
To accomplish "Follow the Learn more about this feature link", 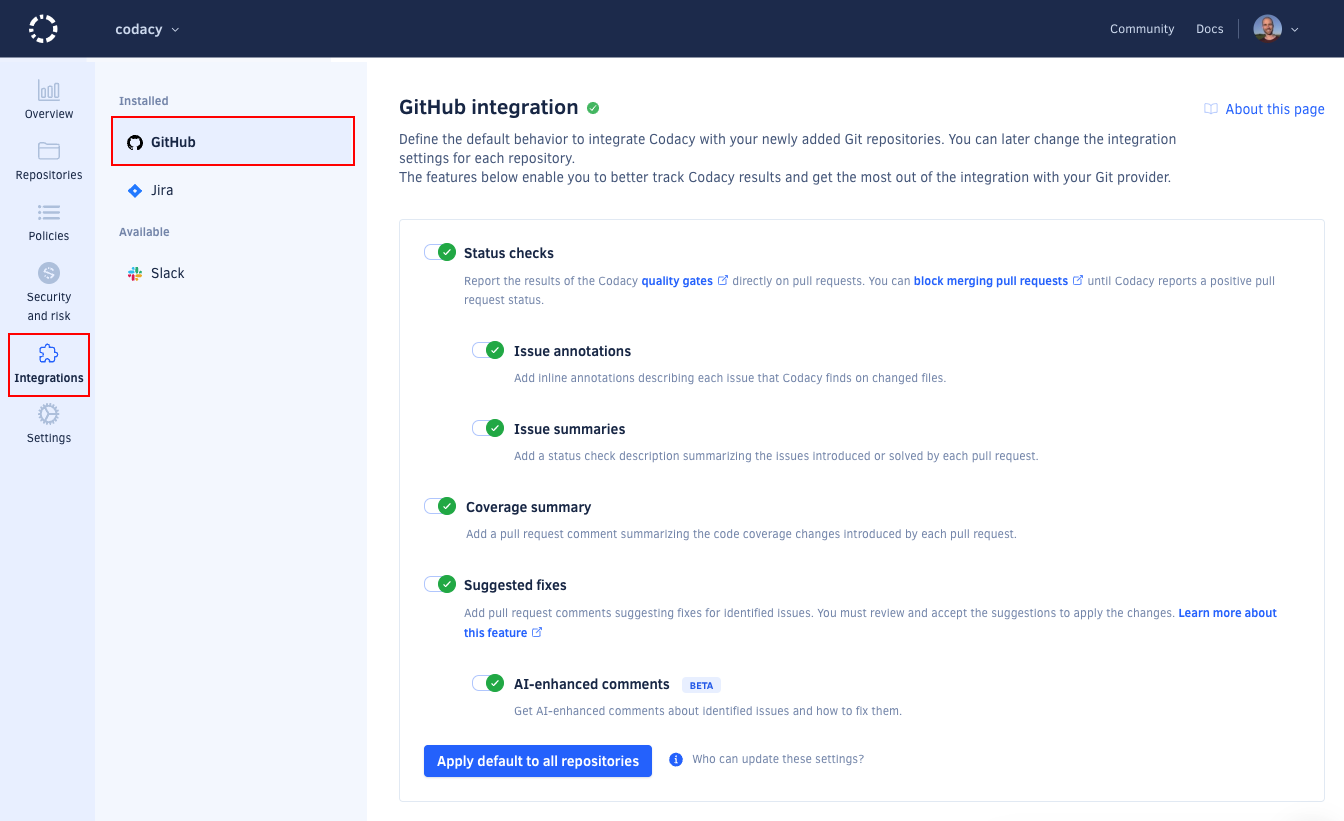I will click(x=1228, y=613).
